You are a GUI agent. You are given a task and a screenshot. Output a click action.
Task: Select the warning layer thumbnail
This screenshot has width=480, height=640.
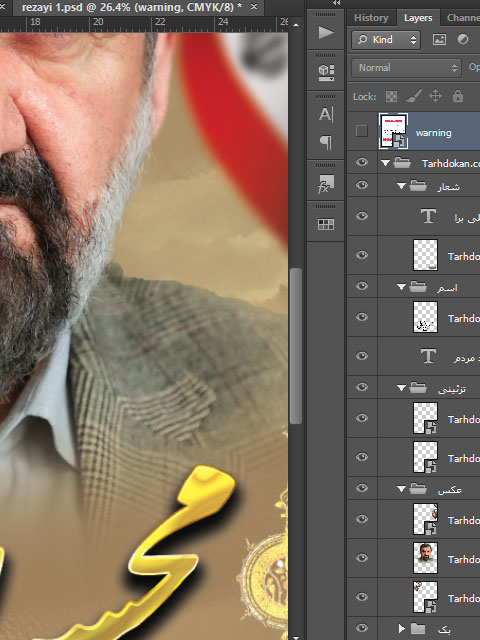pyautogui.click(x=393, y=131)
